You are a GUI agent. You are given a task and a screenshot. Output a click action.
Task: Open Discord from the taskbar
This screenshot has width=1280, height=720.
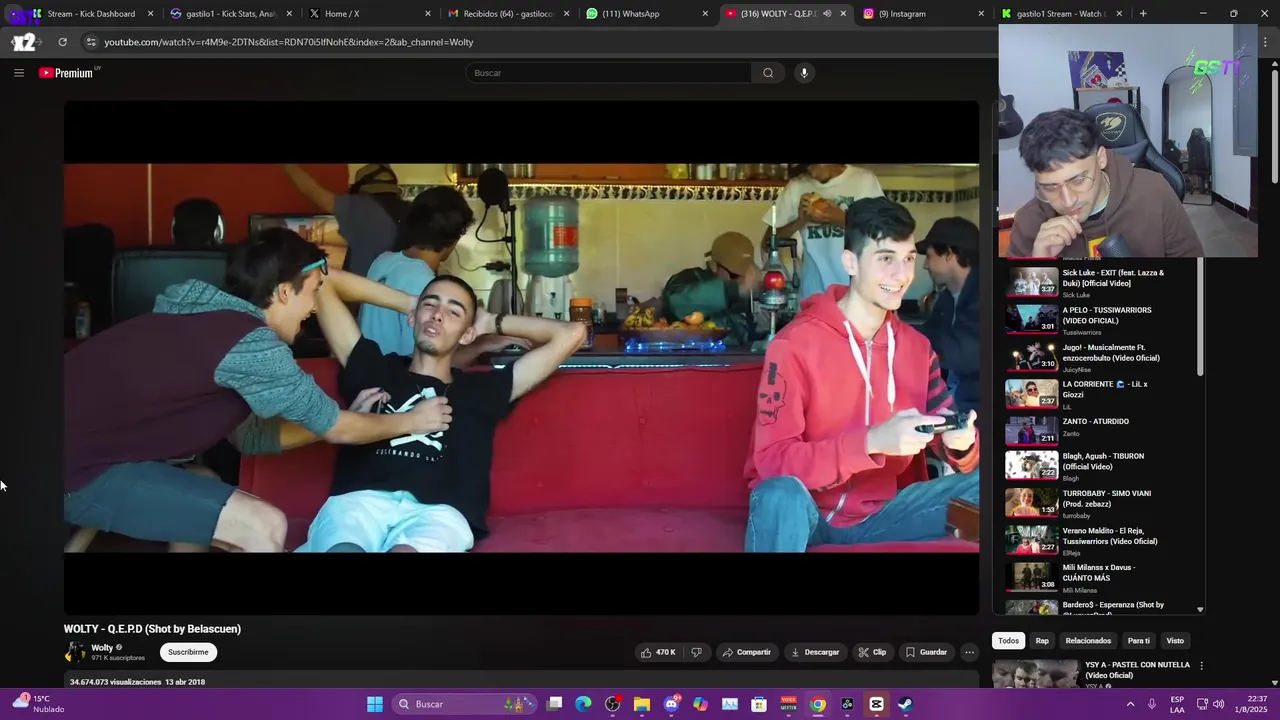point(671,704)
